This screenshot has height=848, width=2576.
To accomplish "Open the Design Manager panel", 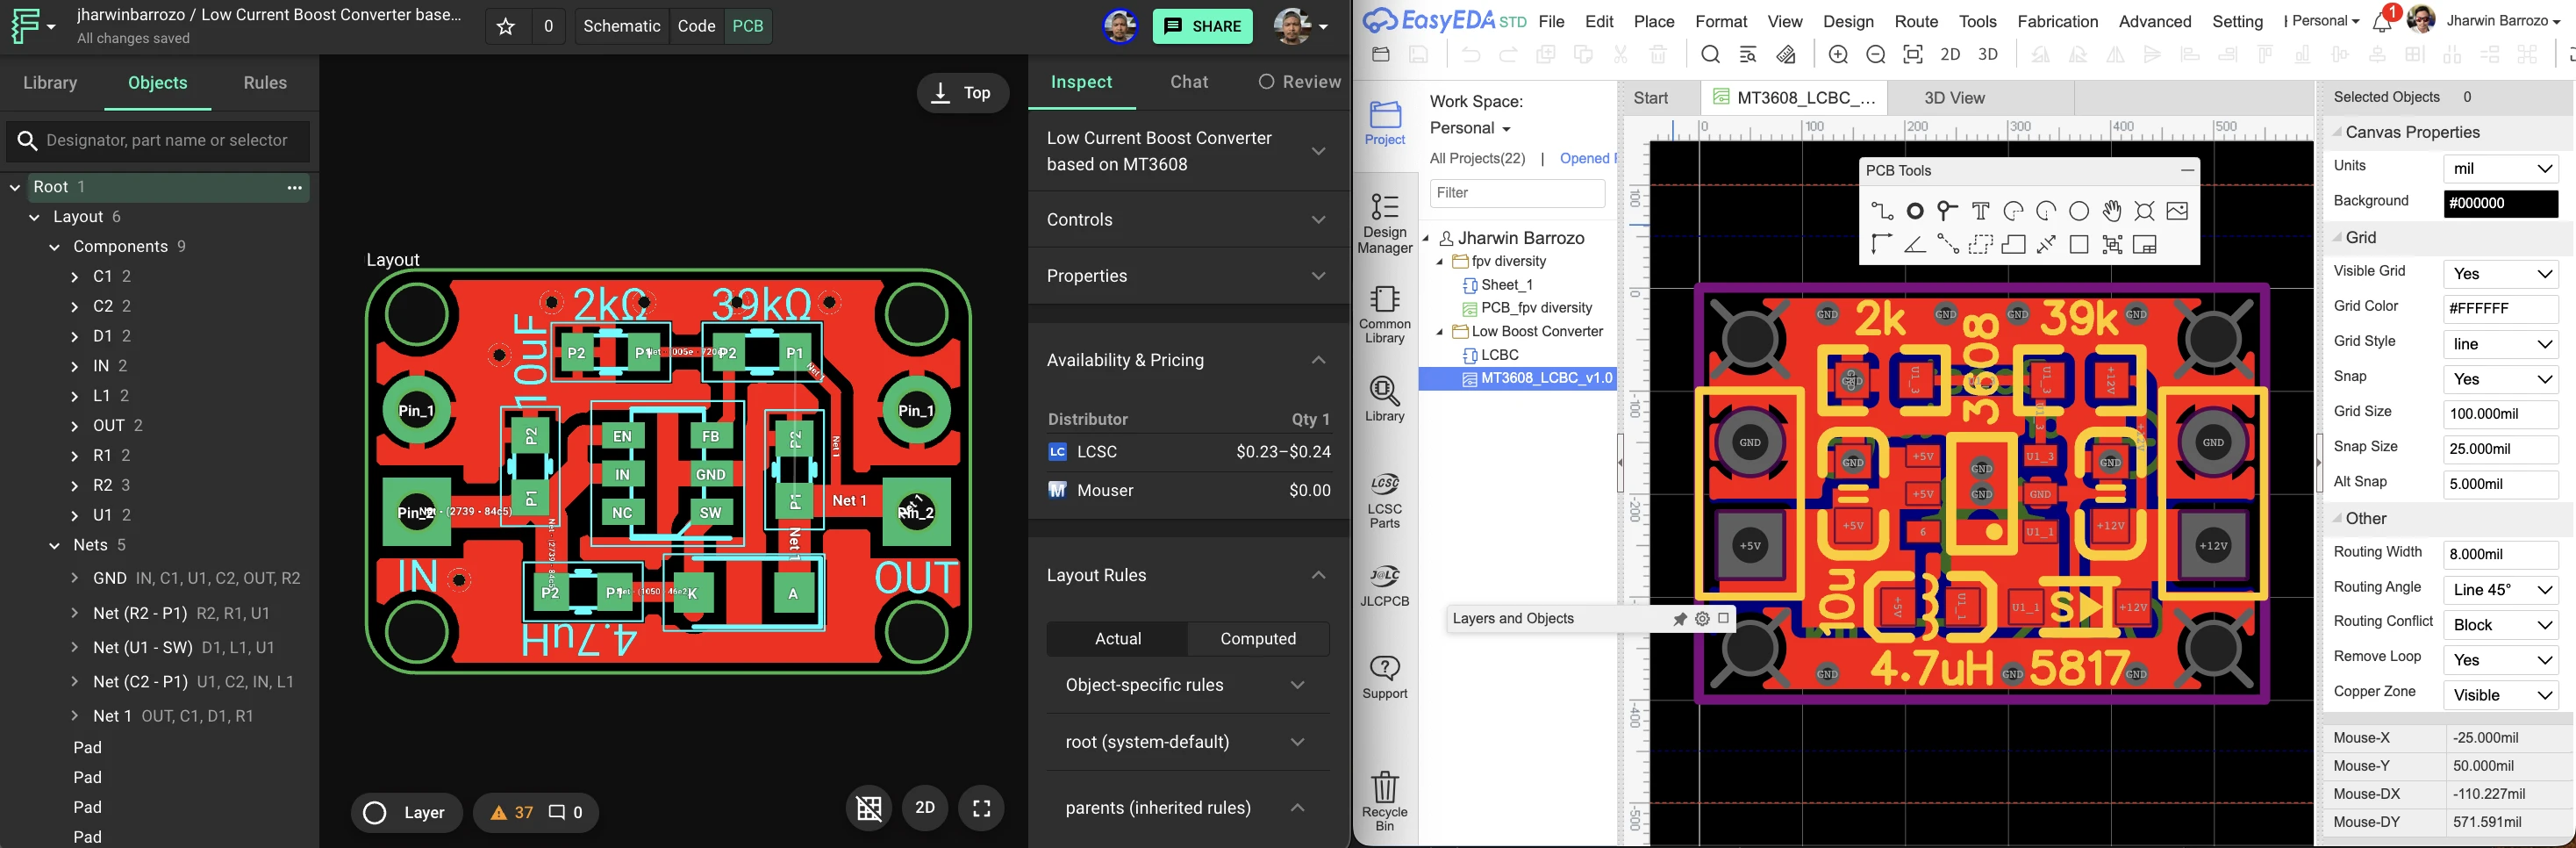I will (1384, 220).
